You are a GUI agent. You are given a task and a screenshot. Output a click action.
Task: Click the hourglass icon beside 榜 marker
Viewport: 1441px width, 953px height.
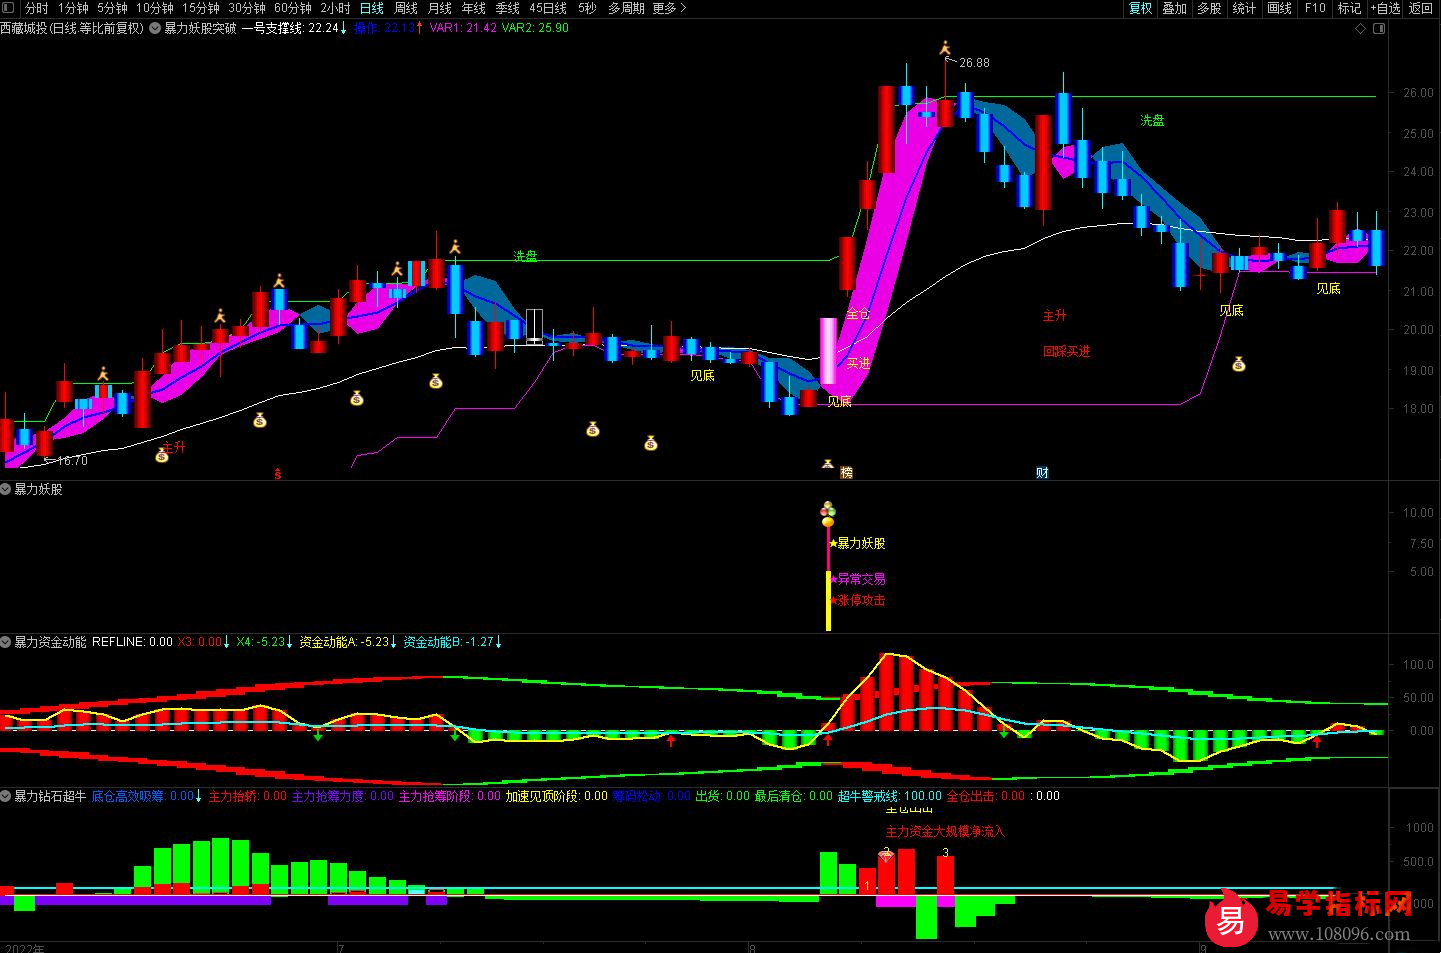click(828, 463)
